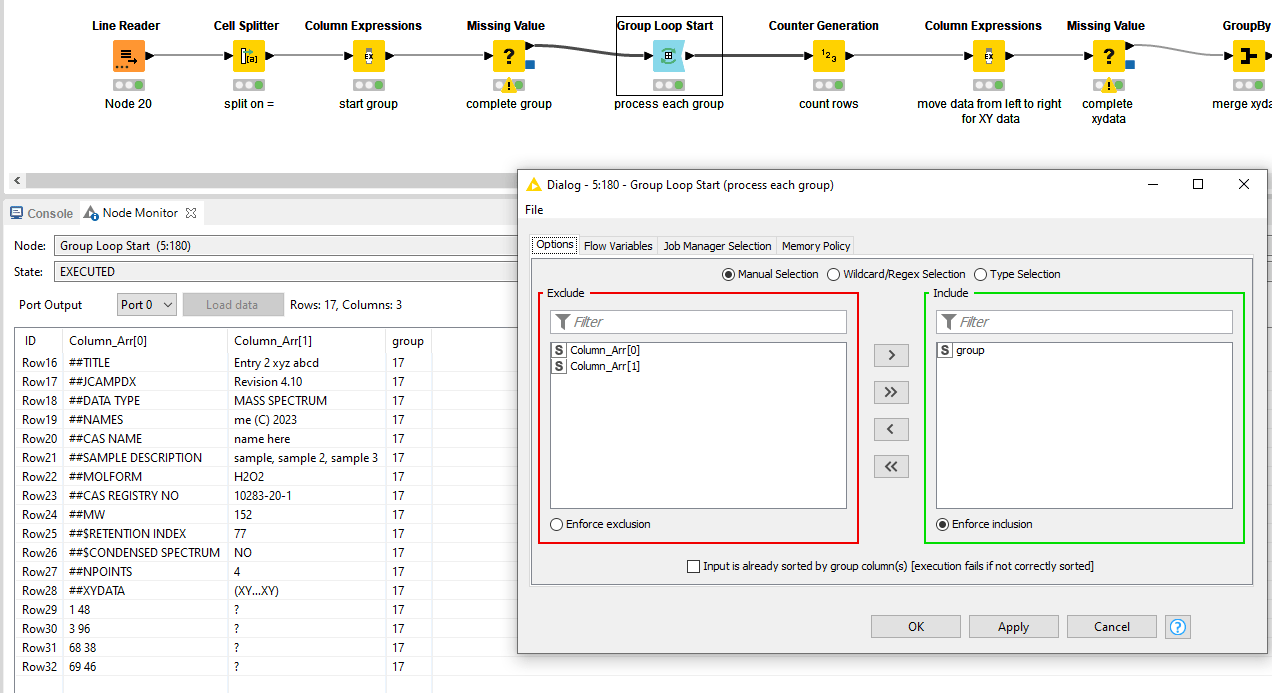Select Missing Value node labeled complete xydata

click(1109, 56)
